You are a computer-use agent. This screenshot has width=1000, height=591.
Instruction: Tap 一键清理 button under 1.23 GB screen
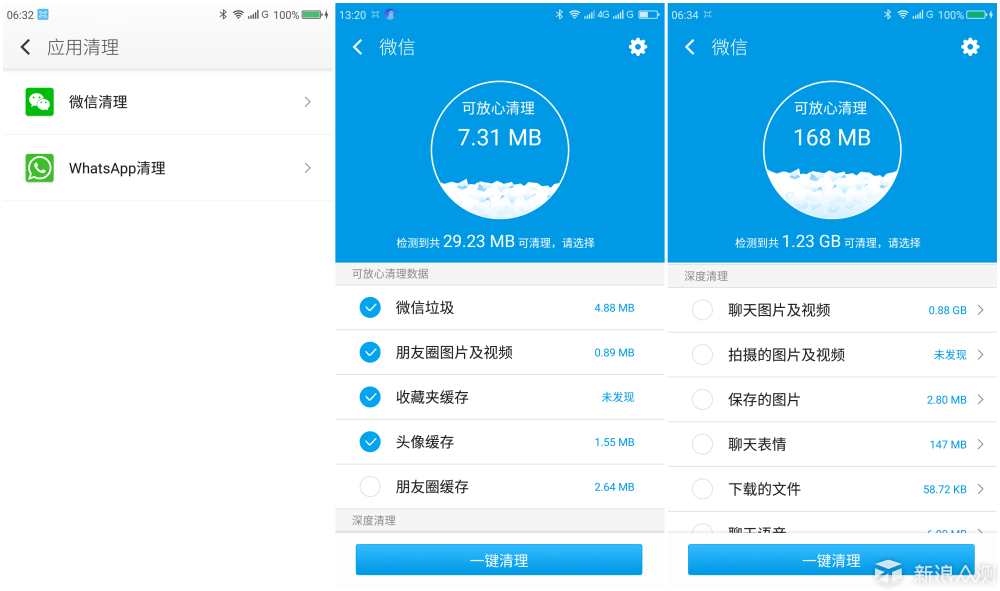(x=831, y=560)
